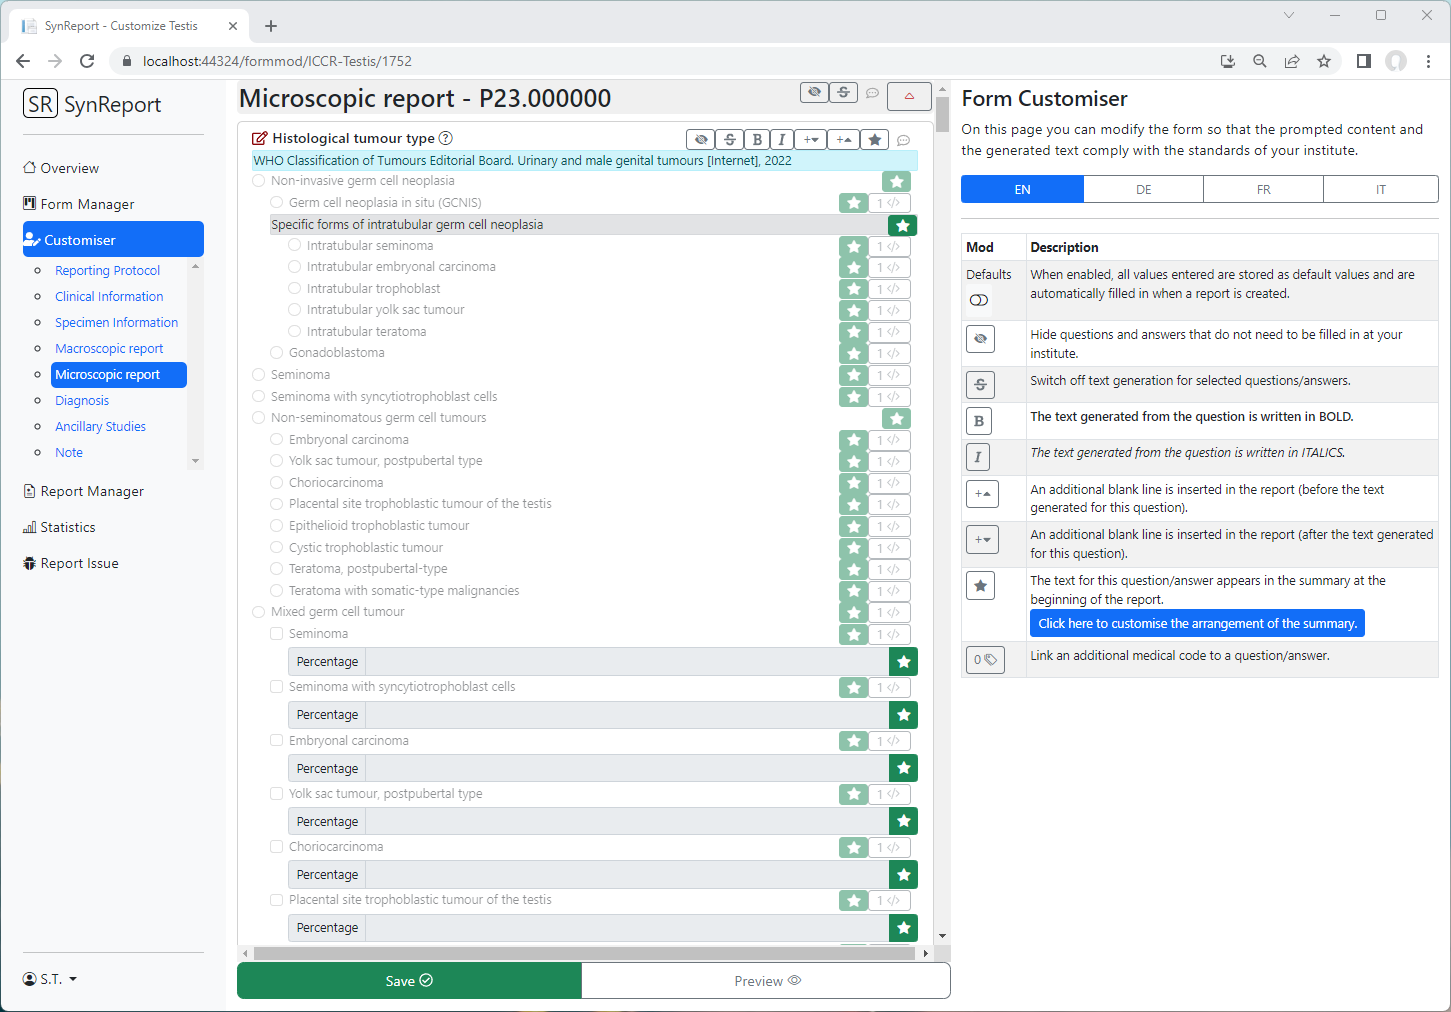The height and width of the screenshot is (1012, 1451).
Task: Click the comment bubble beside Microscopic report title
Action: coord(872,94)
